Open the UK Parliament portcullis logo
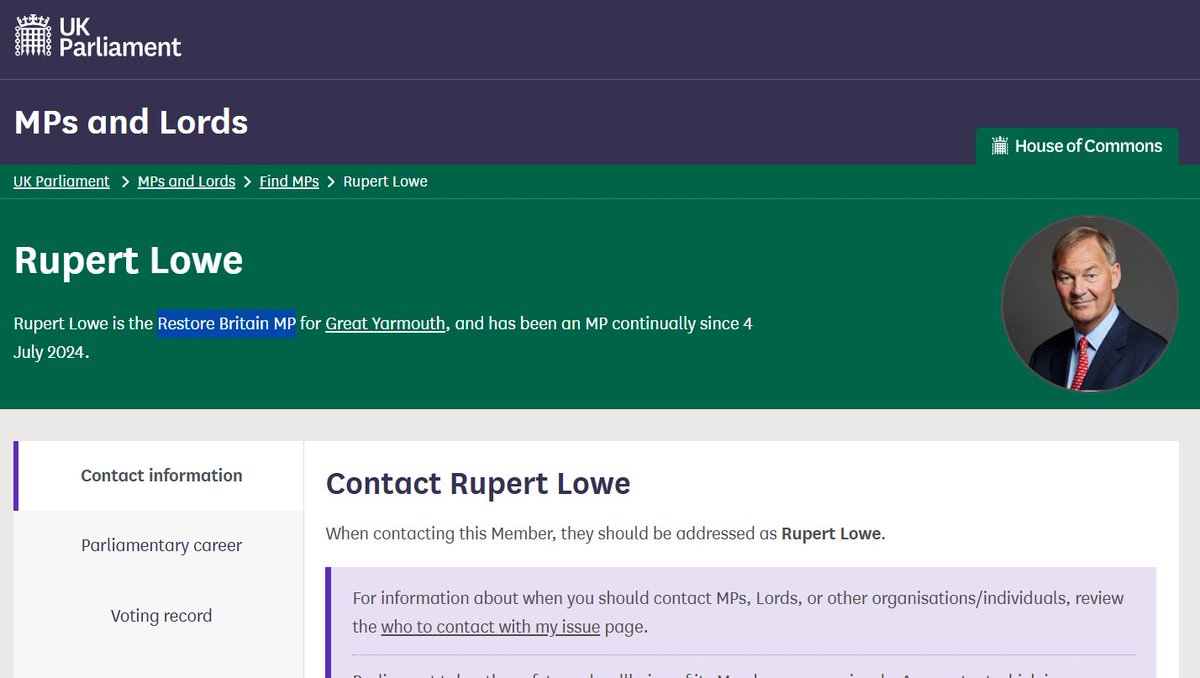Image resolution: width=1200 pixels, height=678 pixels. tap(98, 36)
